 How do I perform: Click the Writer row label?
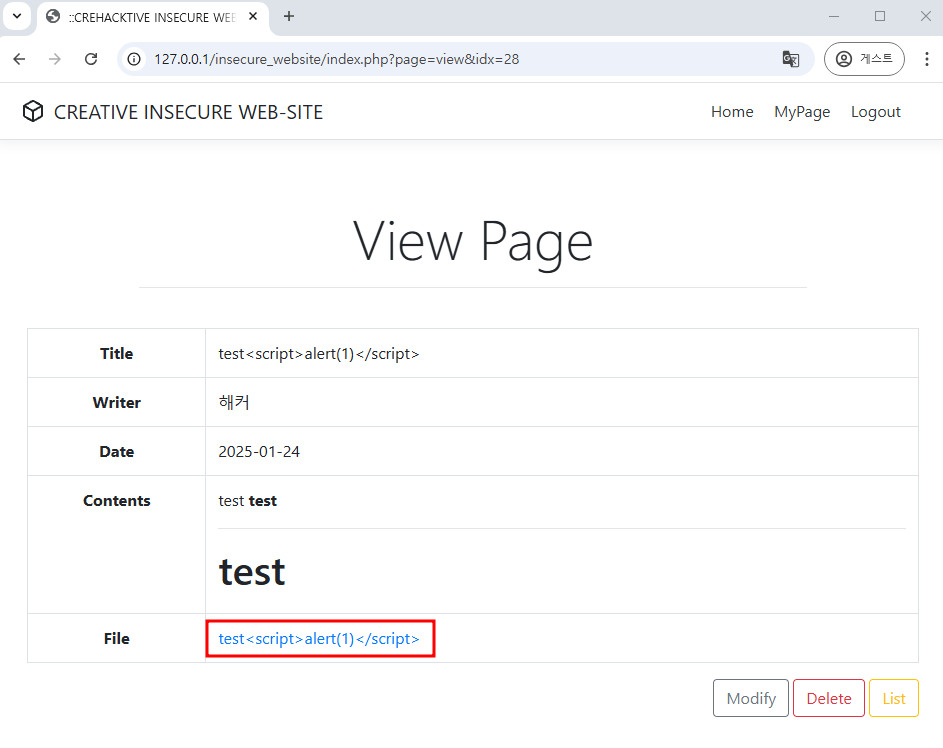tap(117, 402)
